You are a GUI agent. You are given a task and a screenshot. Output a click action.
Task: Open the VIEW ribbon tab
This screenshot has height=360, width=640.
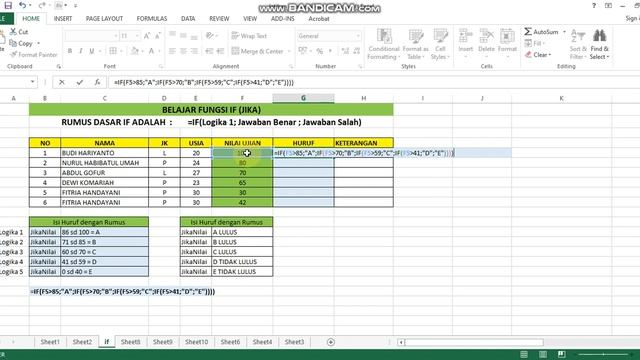point(250,19)
